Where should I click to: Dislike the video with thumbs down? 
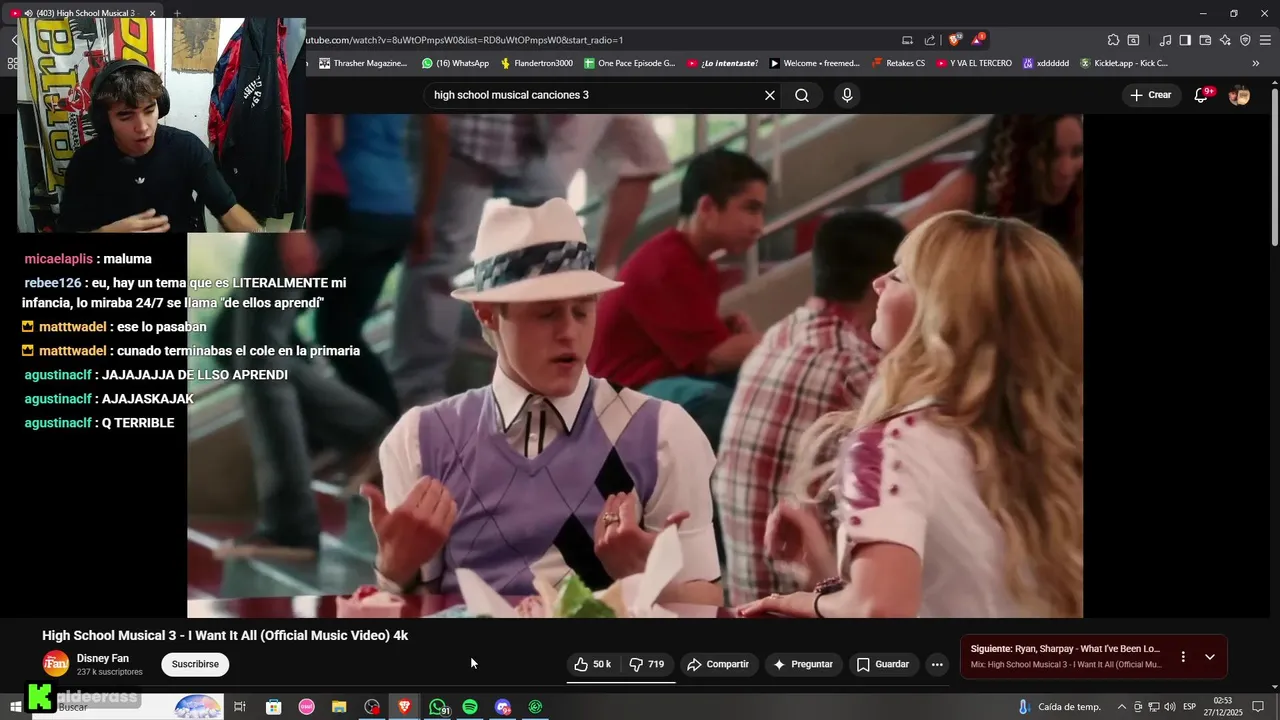click(x=647, y=664)
